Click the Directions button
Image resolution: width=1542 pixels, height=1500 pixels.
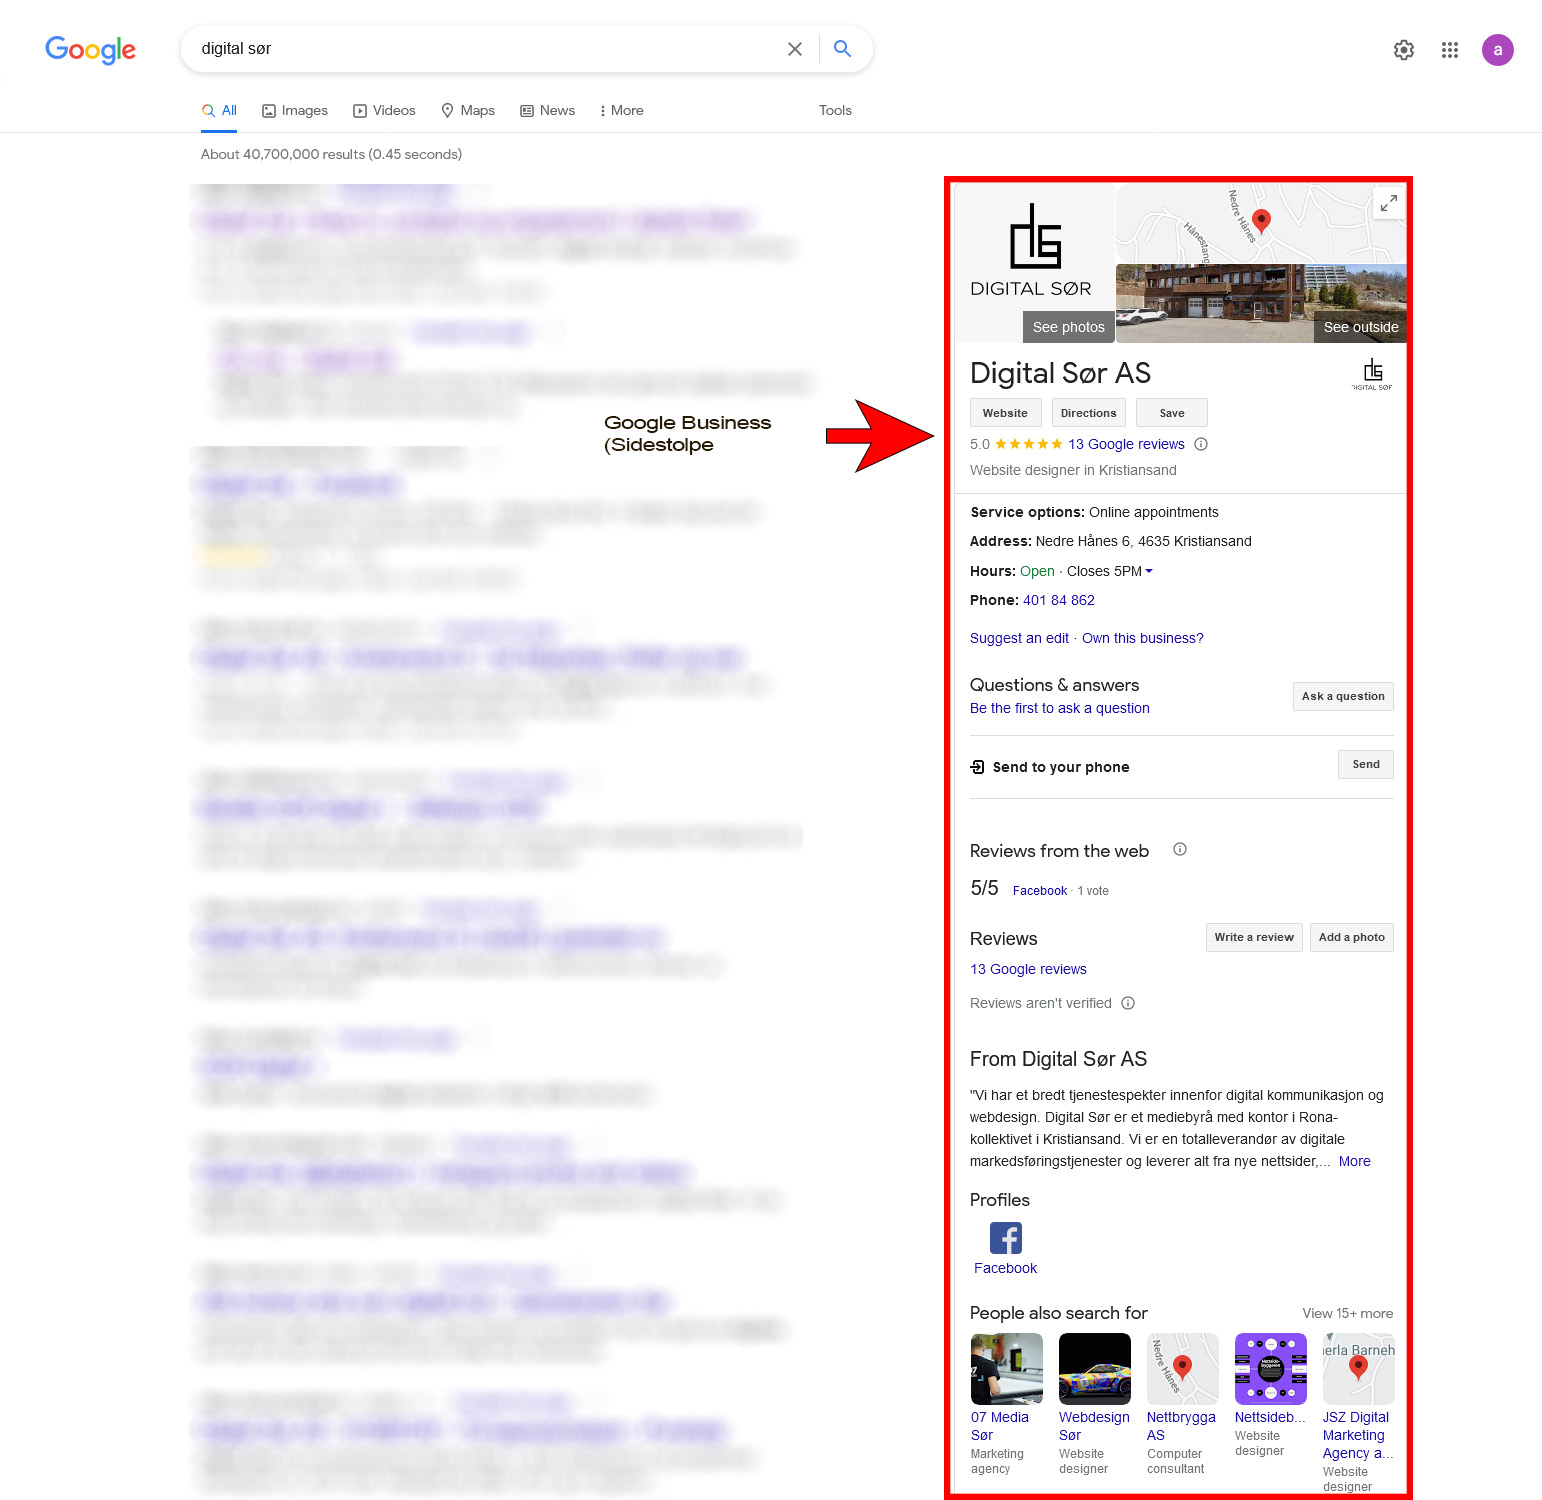[x=1088, y=413]
